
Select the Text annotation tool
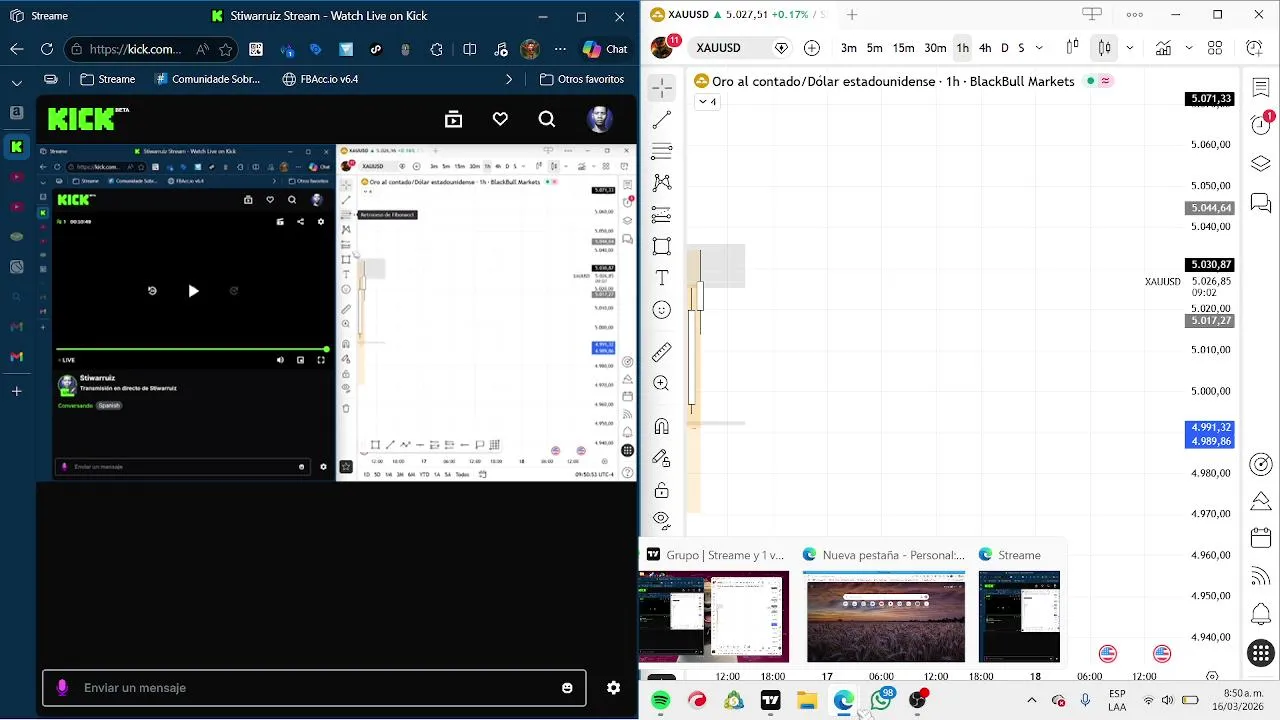(x=661, y=278)
